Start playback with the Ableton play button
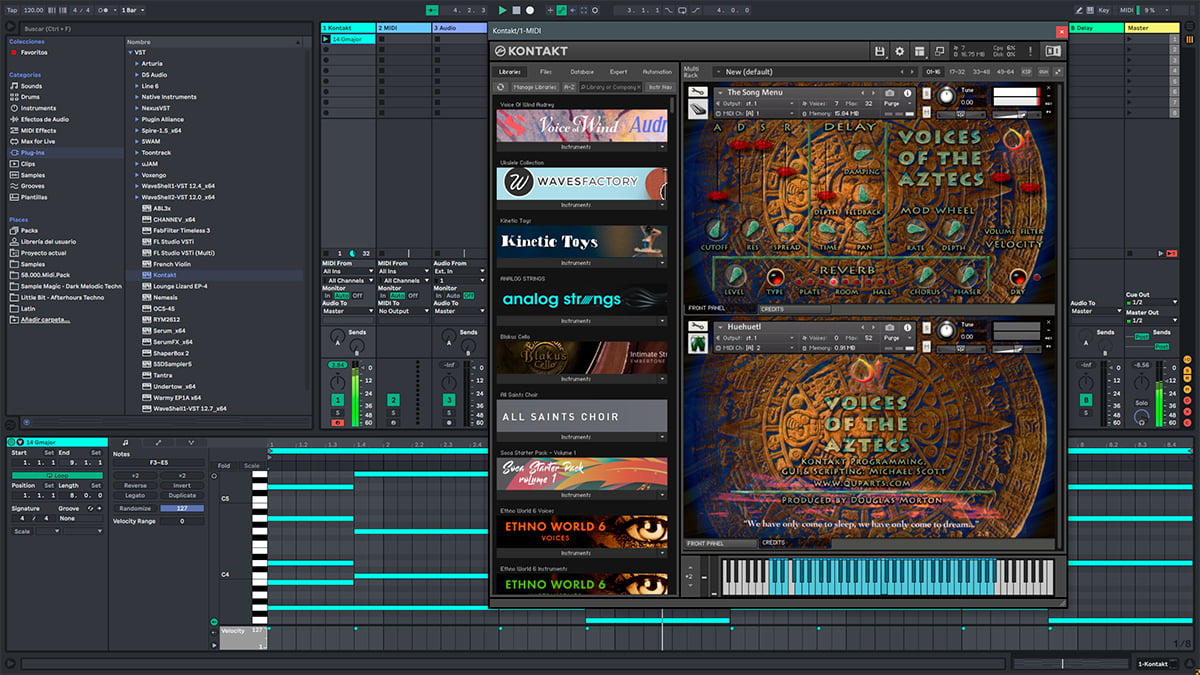Screen dimensions: 1200x675 click(502, 10)
